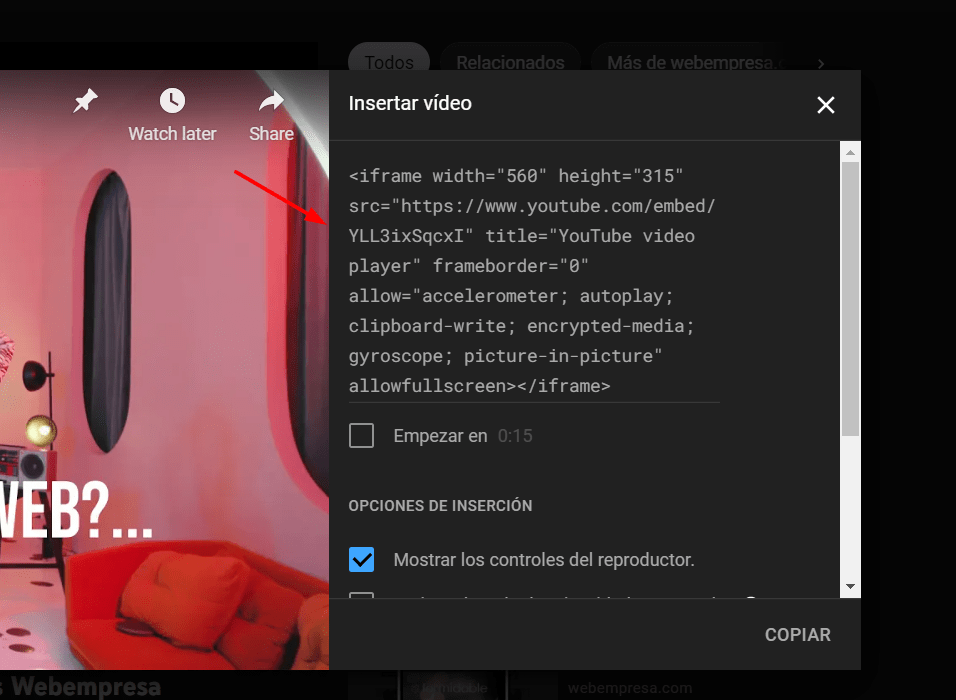Click the video preview thumbnail
Image resolution: width=956 pixels, height=700 pixels.
[165, 370]
